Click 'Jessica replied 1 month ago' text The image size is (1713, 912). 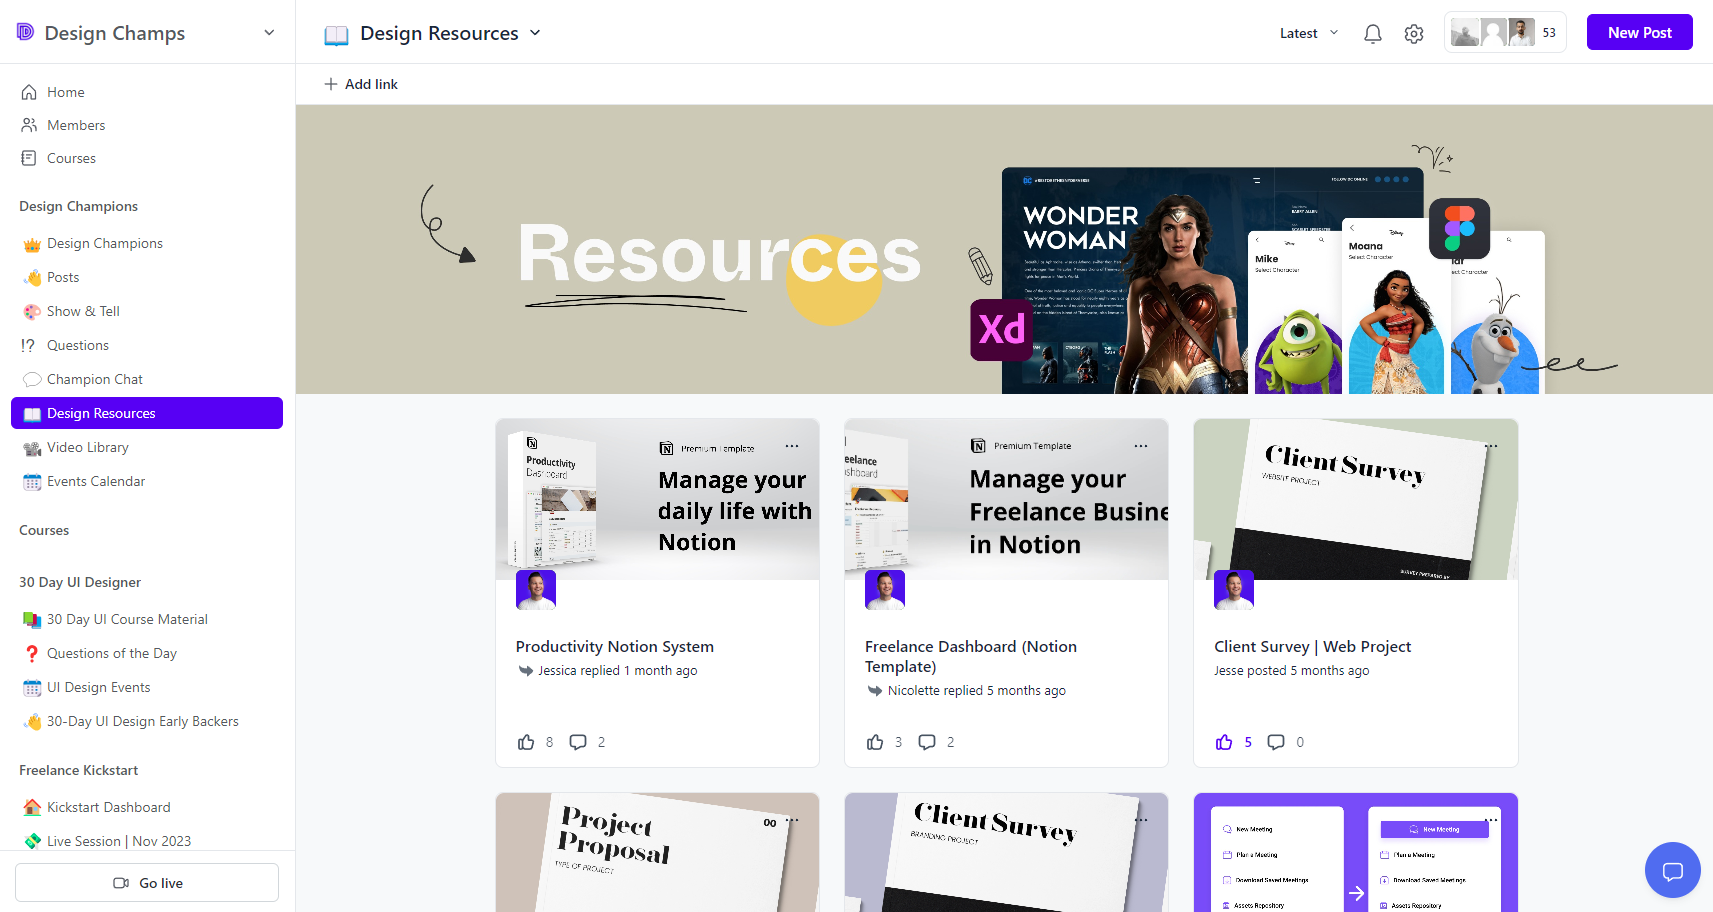click(x=617, y=671)
